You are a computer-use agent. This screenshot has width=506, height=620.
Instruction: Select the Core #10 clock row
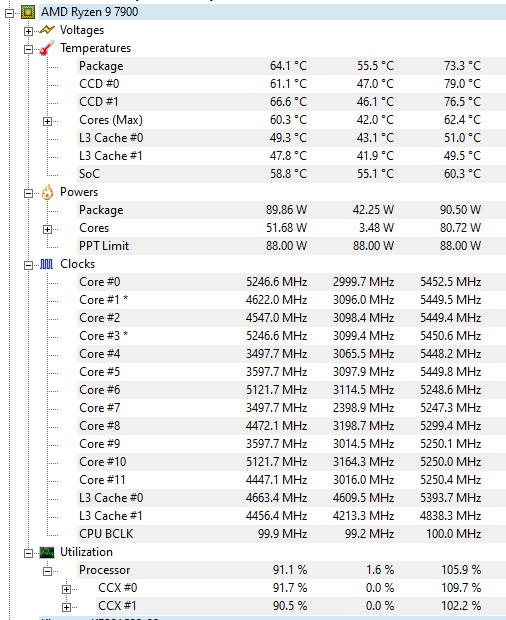coord(291,462)
